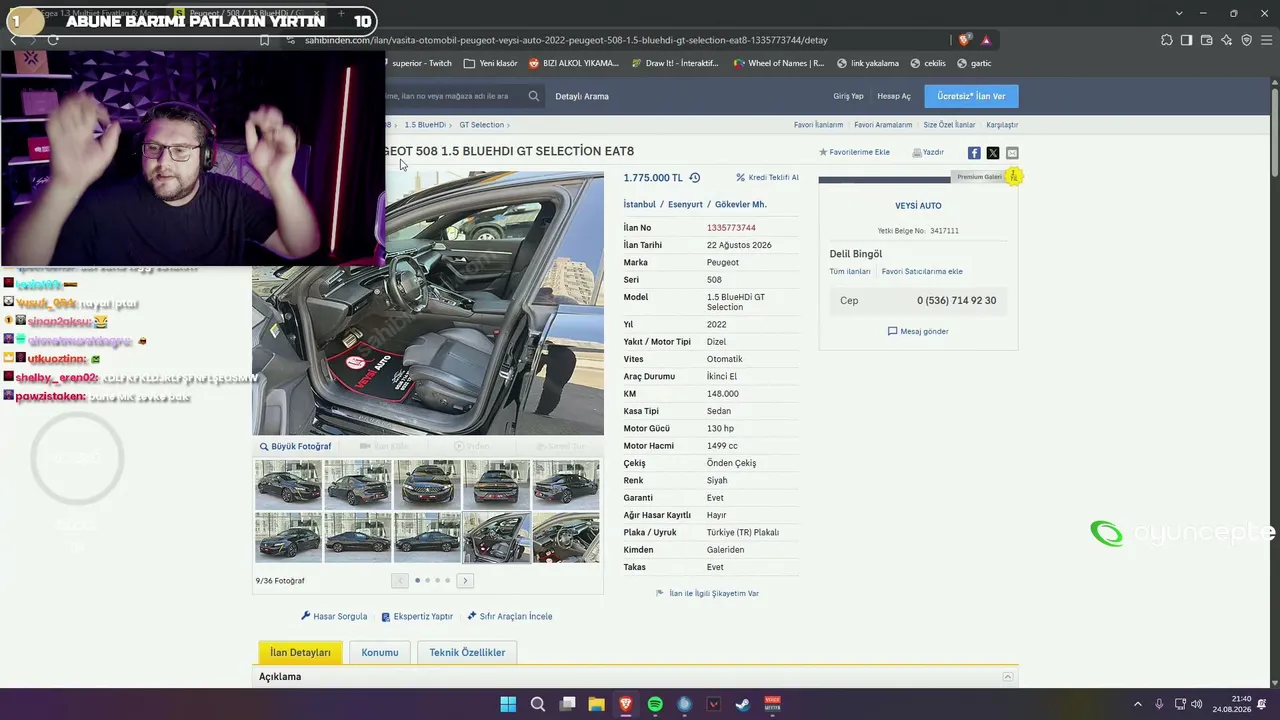Open Windows taskbar search

click(538, 704)
